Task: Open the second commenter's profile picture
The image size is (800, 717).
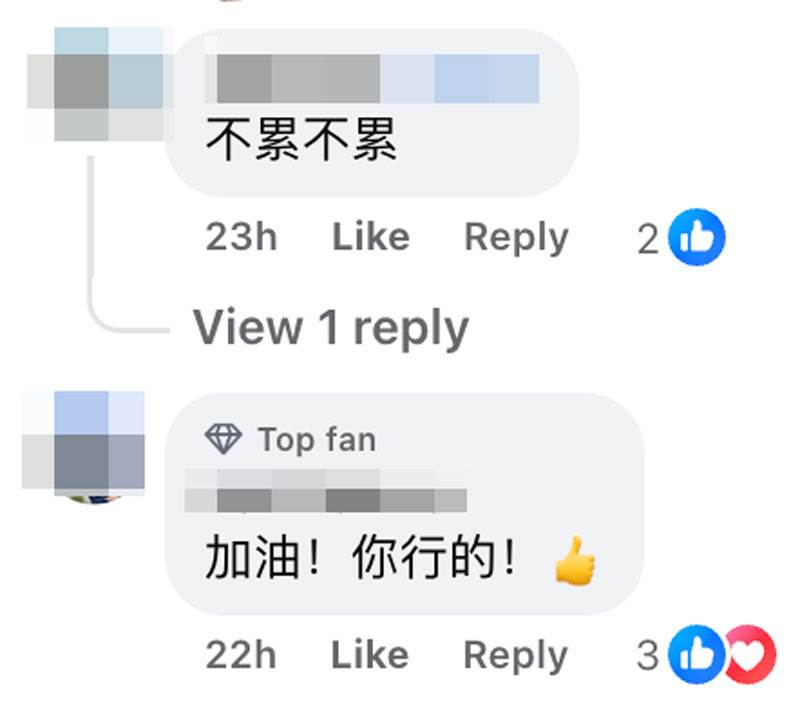Action: pyautogui.click(x=83, y=447)
